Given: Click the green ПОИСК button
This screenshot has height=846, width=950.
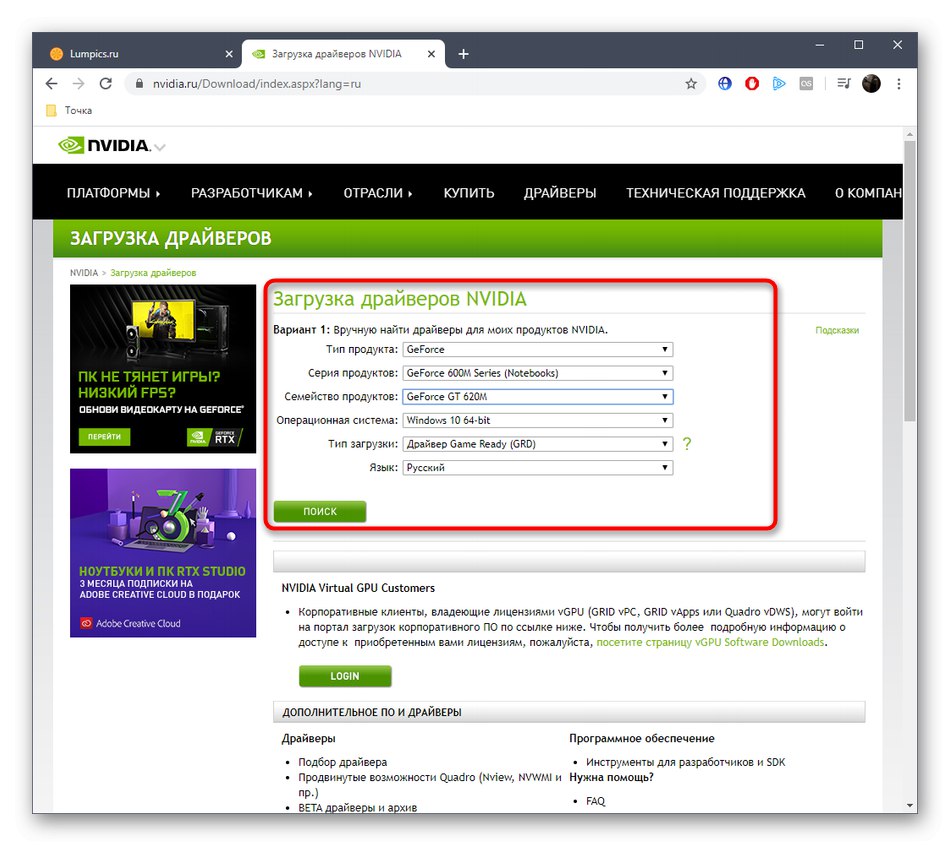Looking at the screenshot, I should pyautogui.click(x=319, y=511).
